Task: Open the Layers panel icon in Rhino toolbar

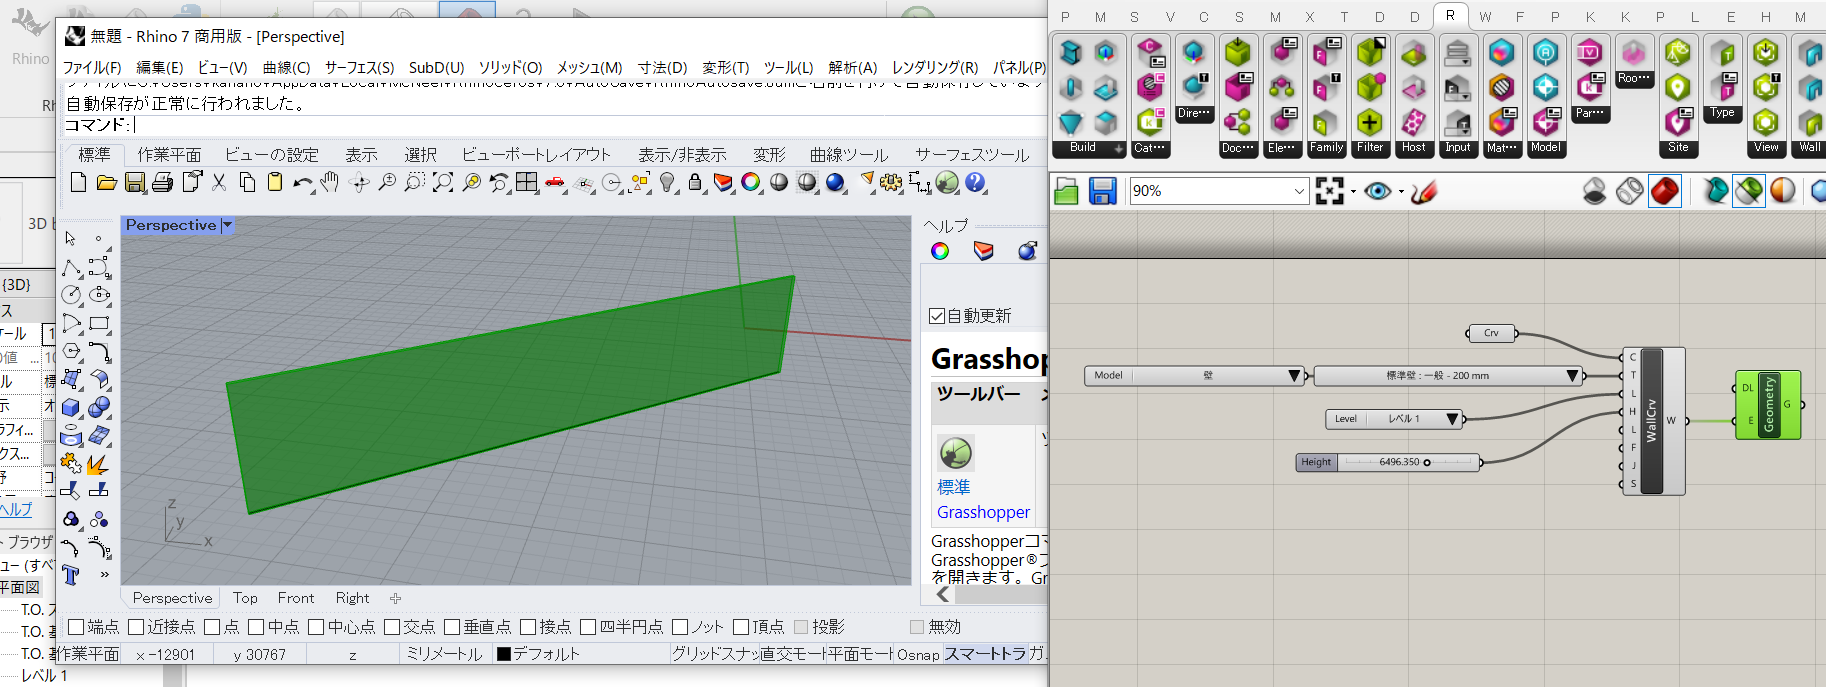Action: [x=723, y=182]
